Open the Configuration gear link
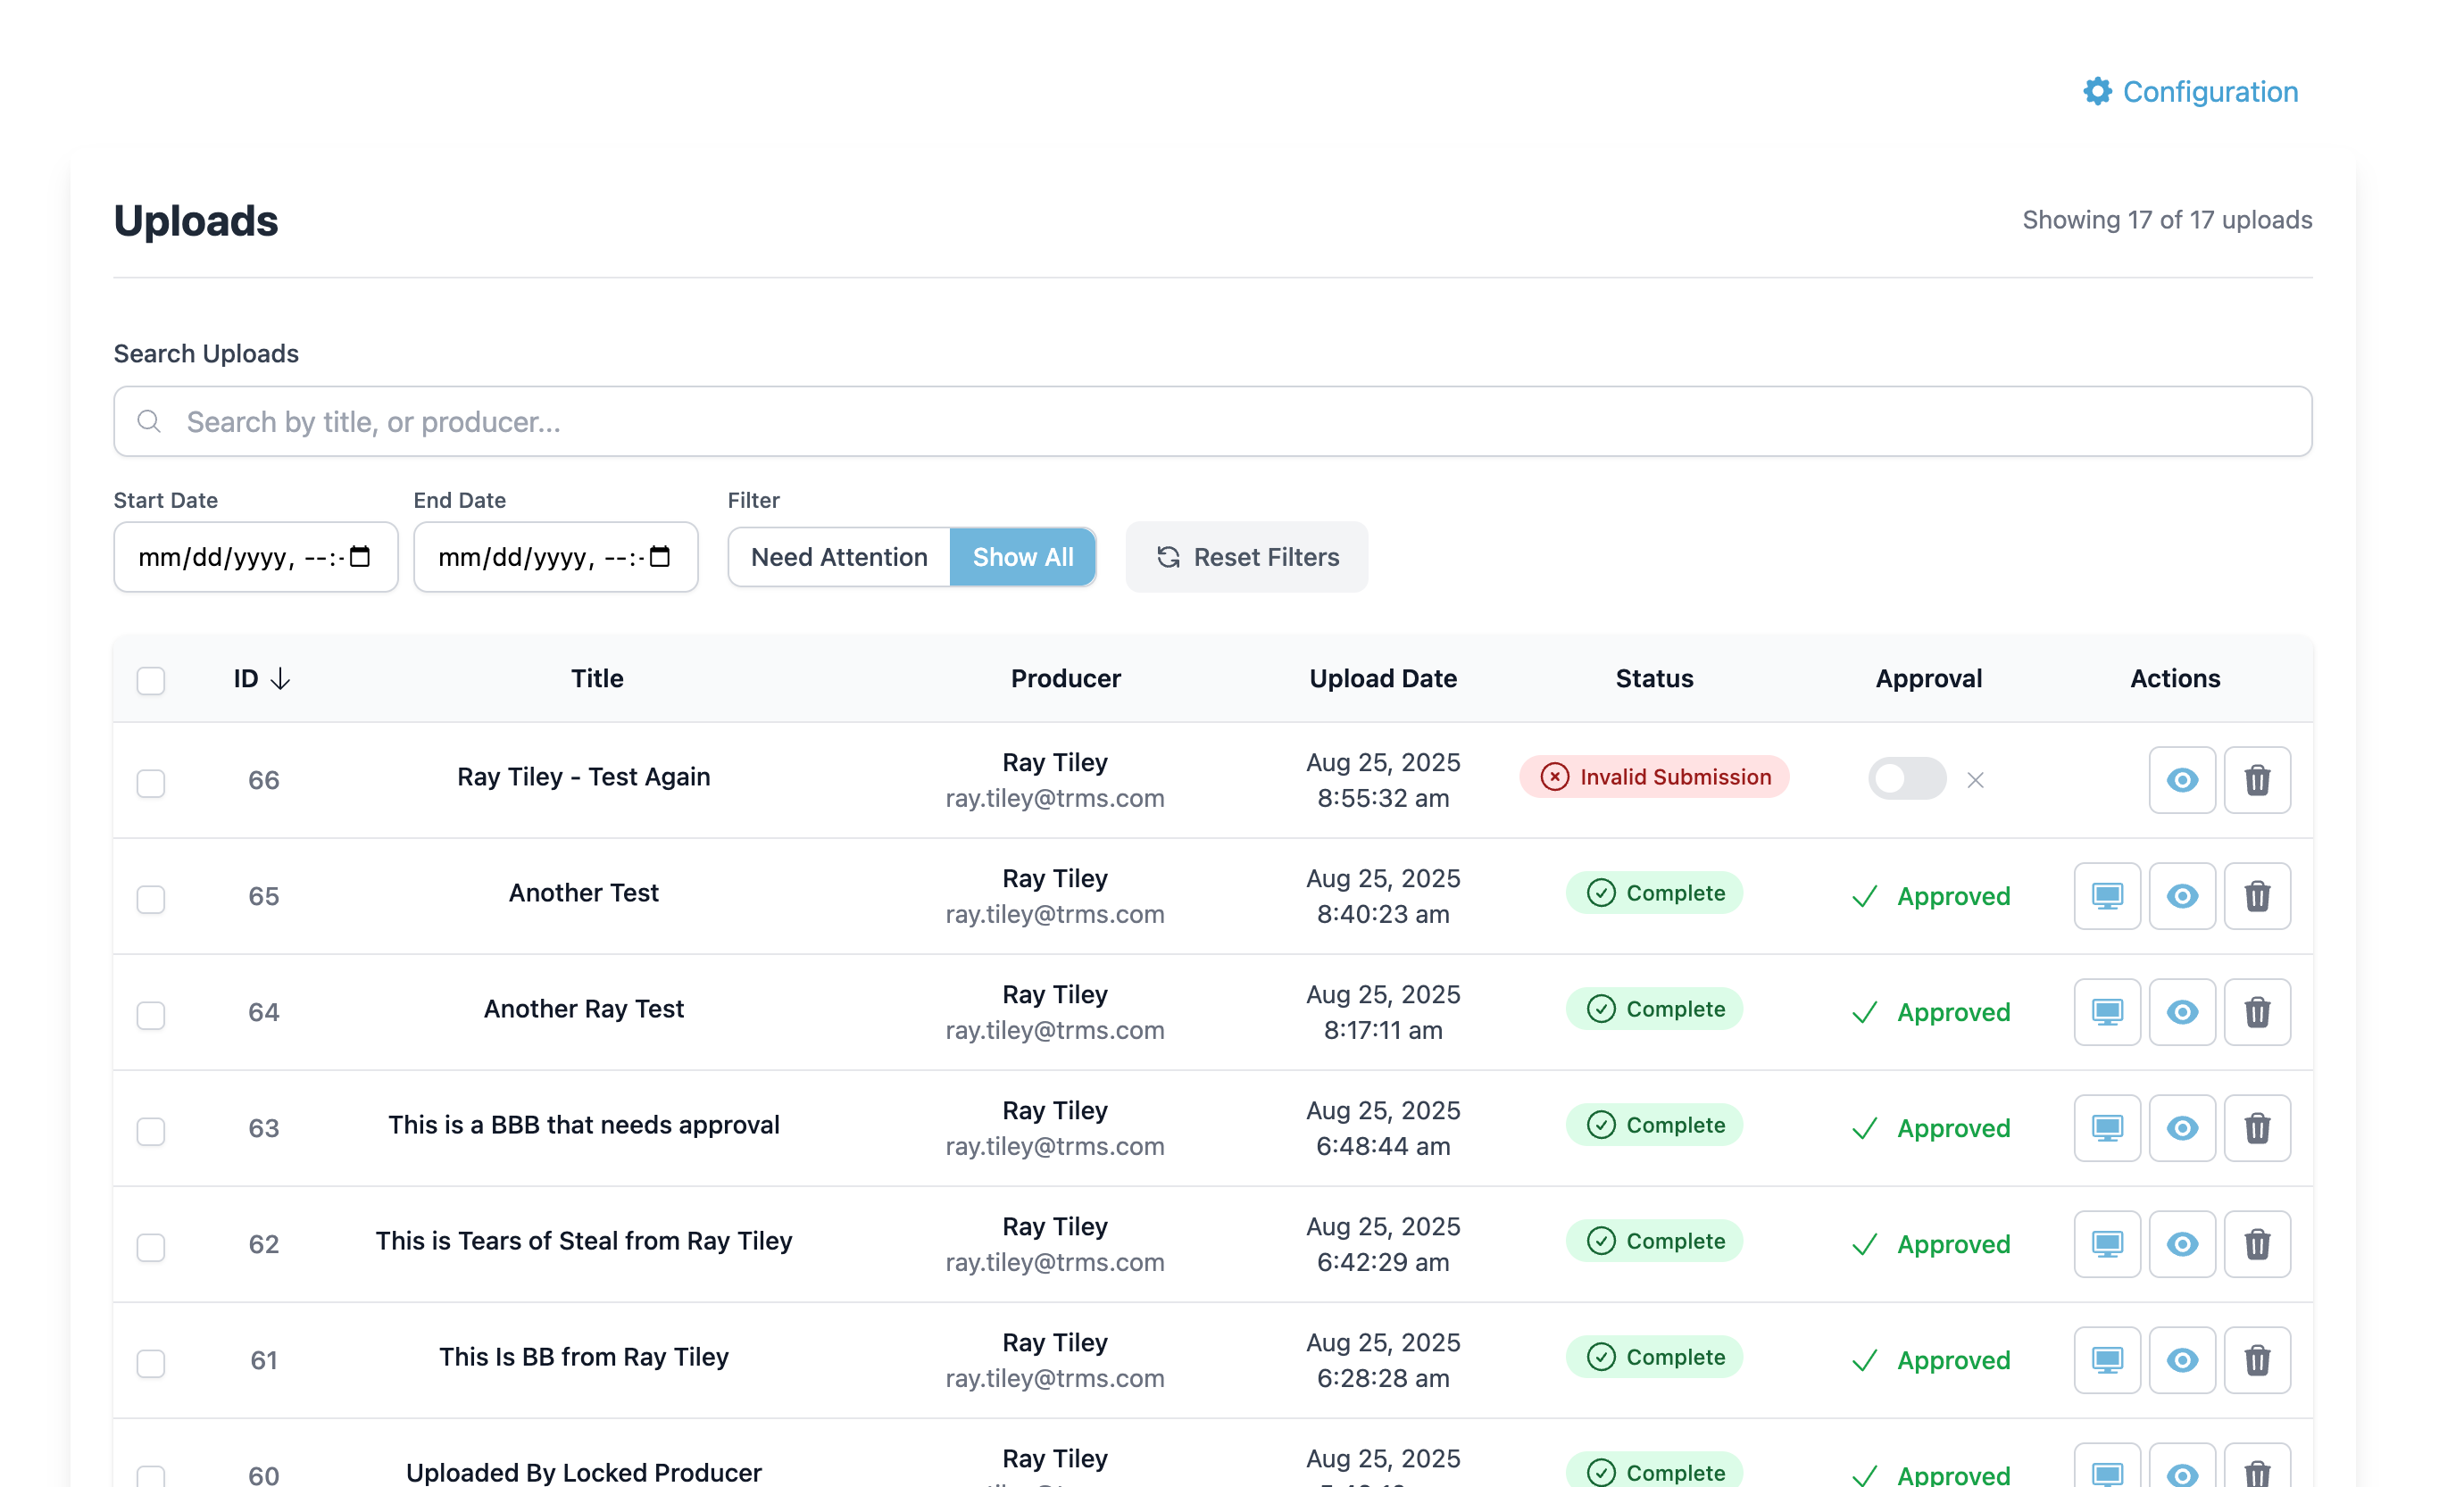The width and height of the screenshot is (2464, 1487). tap(2189, 92)
